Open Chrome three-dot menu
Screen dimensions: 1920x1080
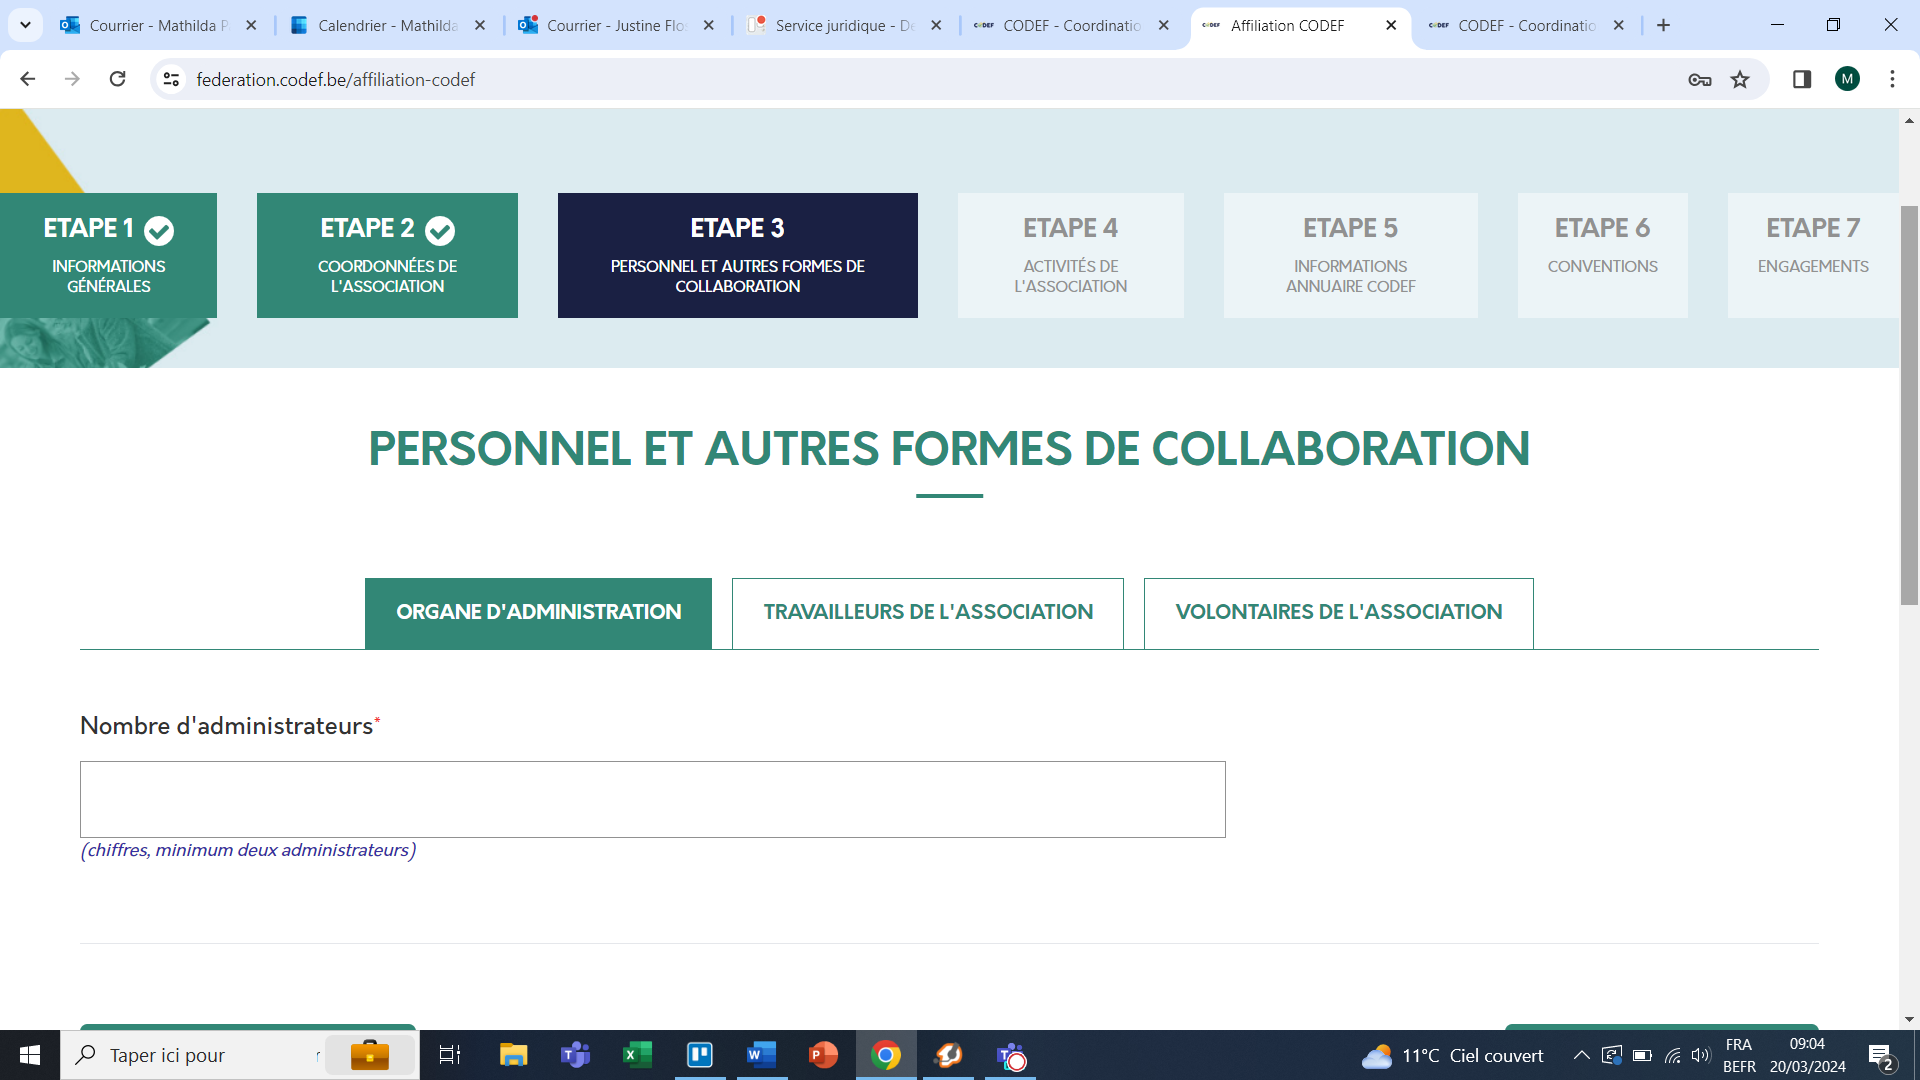(1892, 79)
